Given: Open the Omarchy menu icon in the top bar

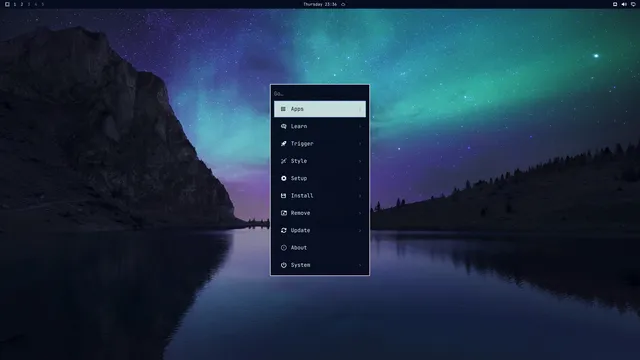Looking at the screenshot, I should (7, 4).
